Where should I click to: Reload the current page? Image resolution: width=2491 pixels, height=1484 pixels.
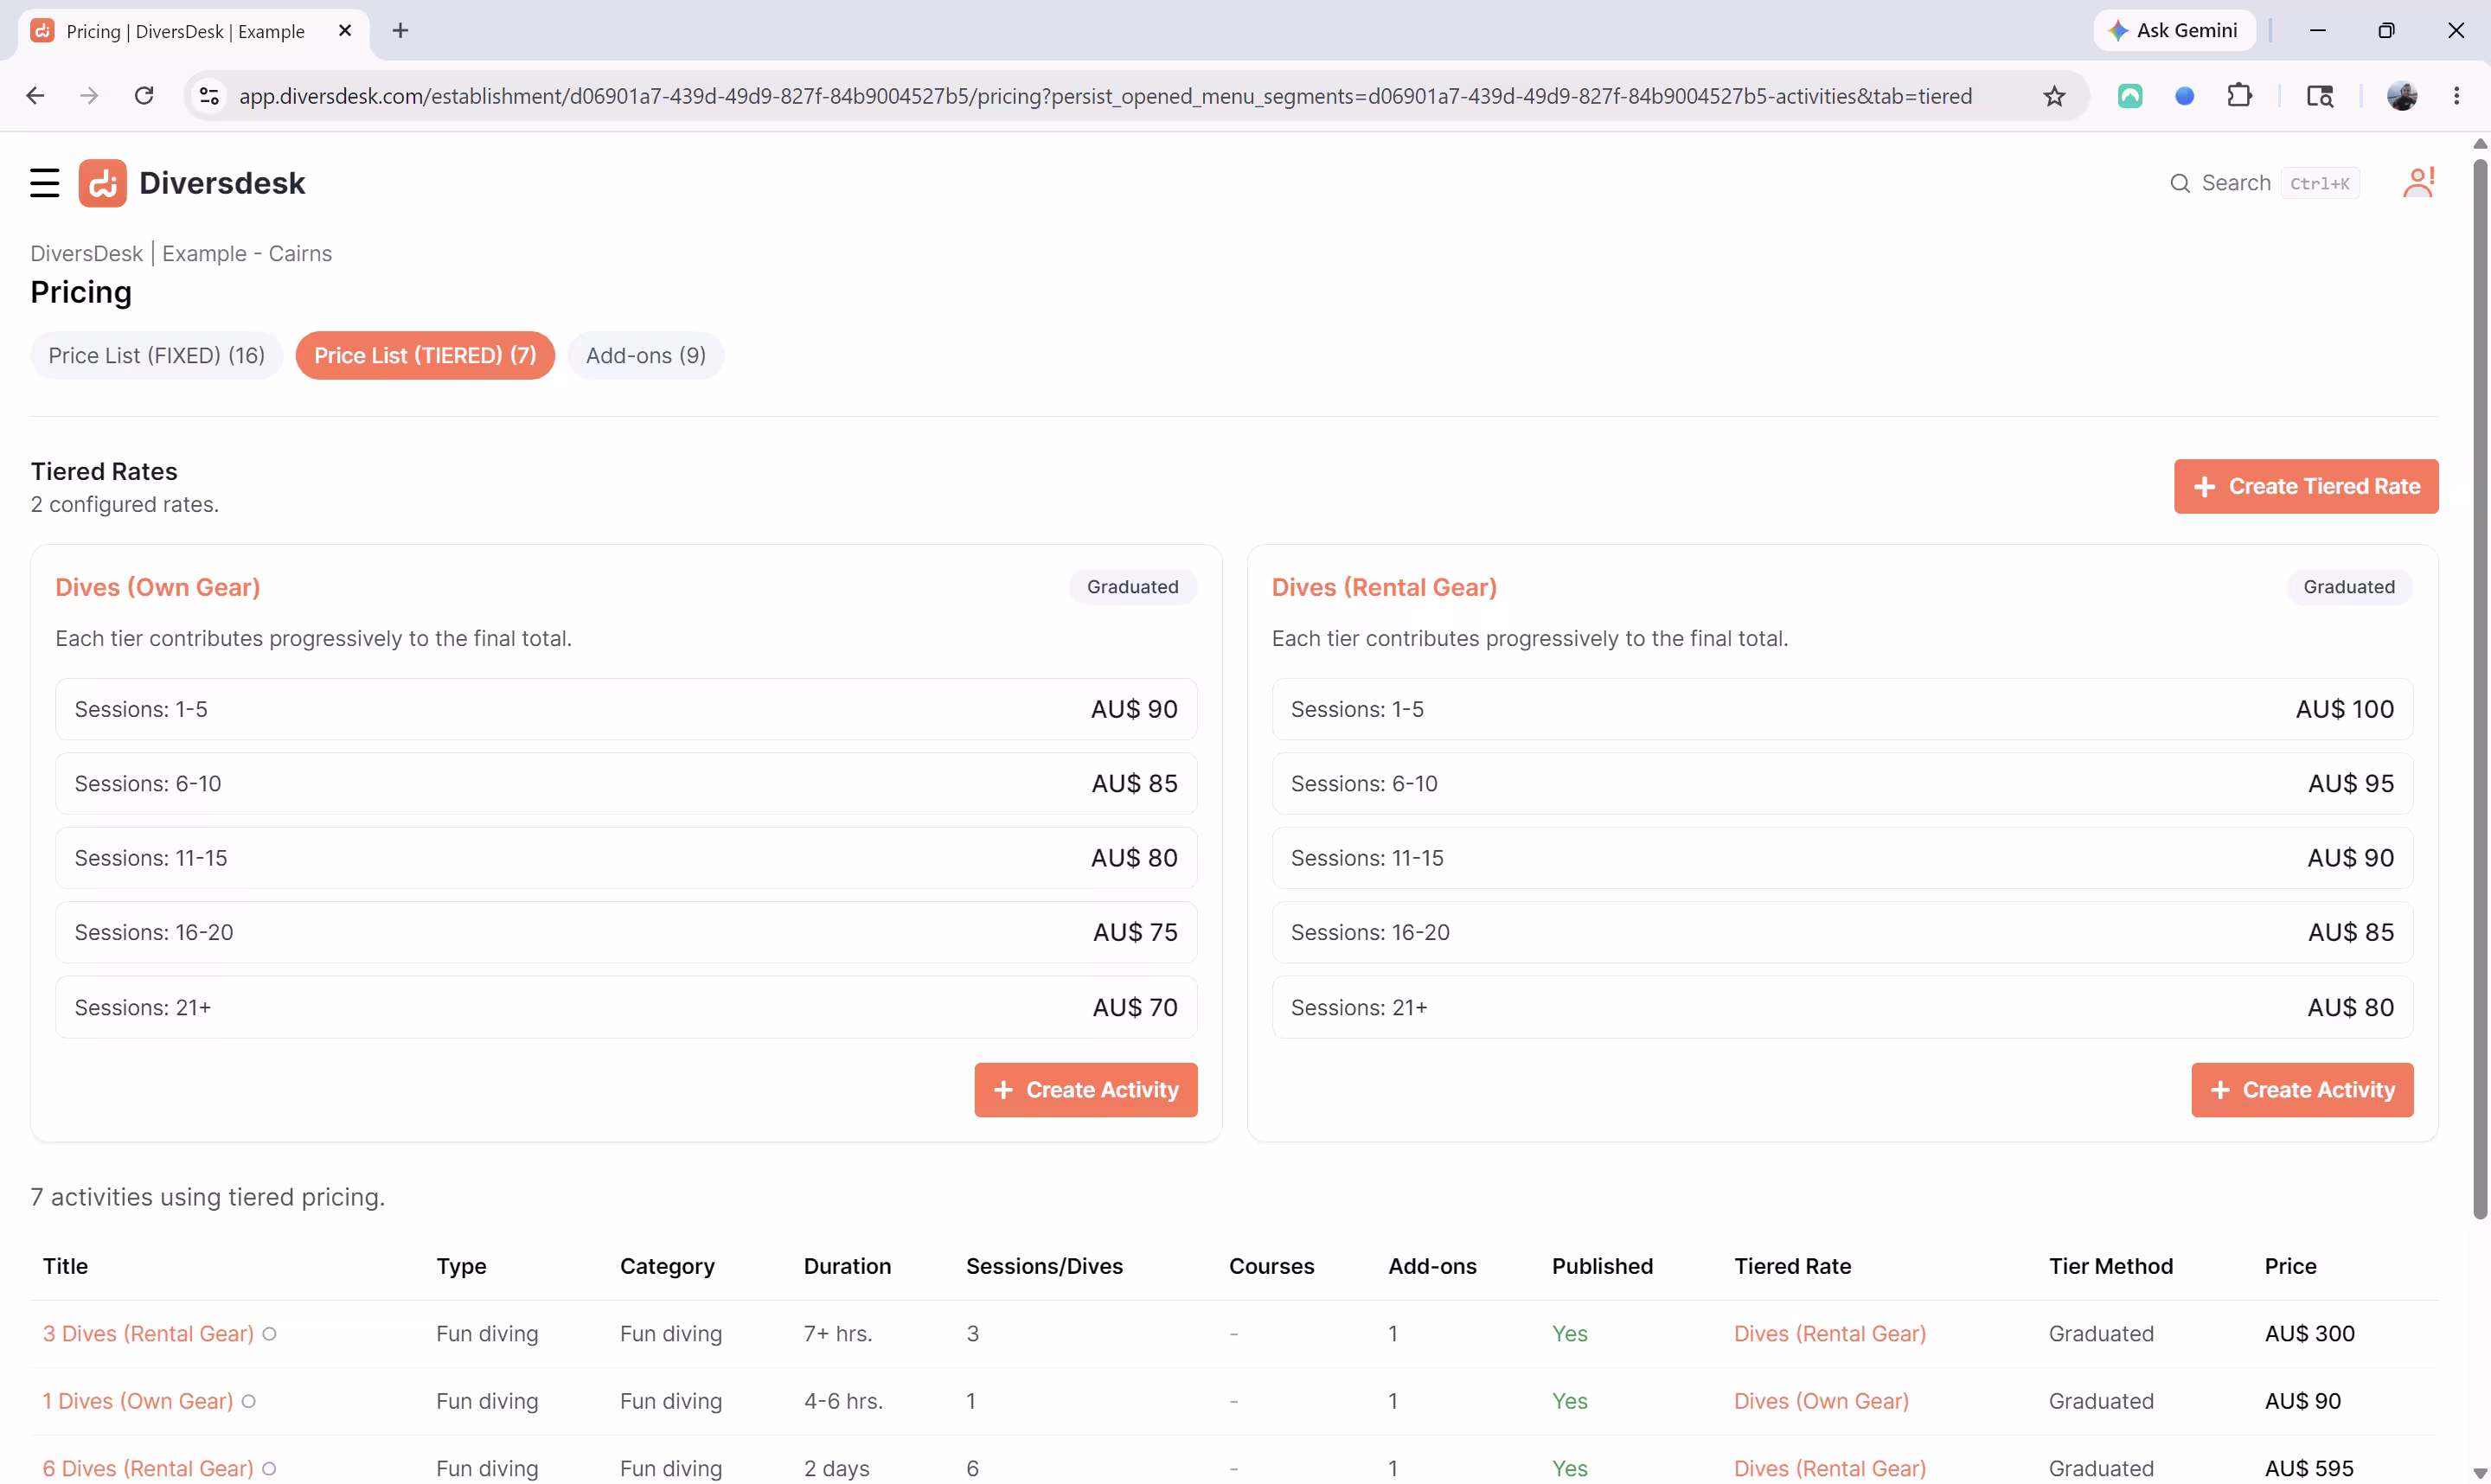[144, 96]
